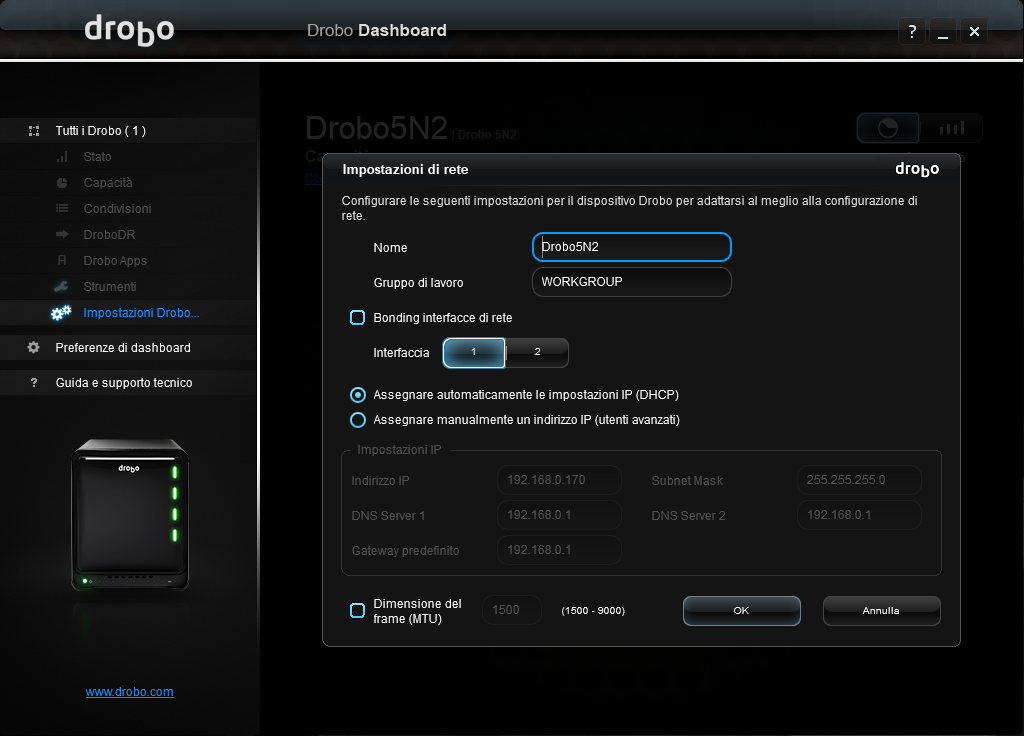Viewport: 1024px width, 736px height.
Task: Click the Subnet Mask field
Action: [x=859, y=480]
